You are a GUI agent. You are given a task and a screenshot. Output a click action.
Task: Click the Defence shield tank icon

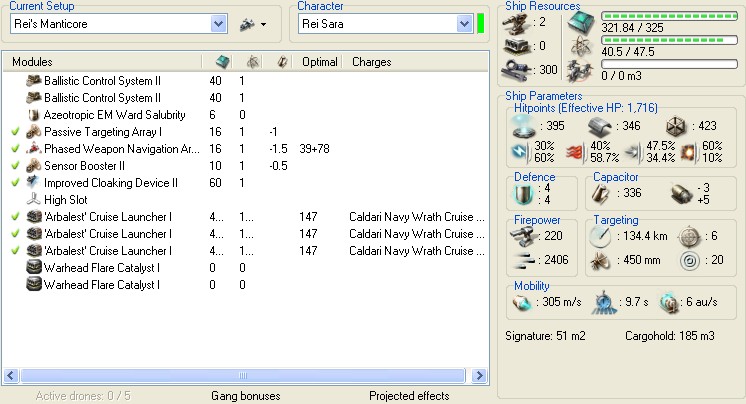[524, 194]
